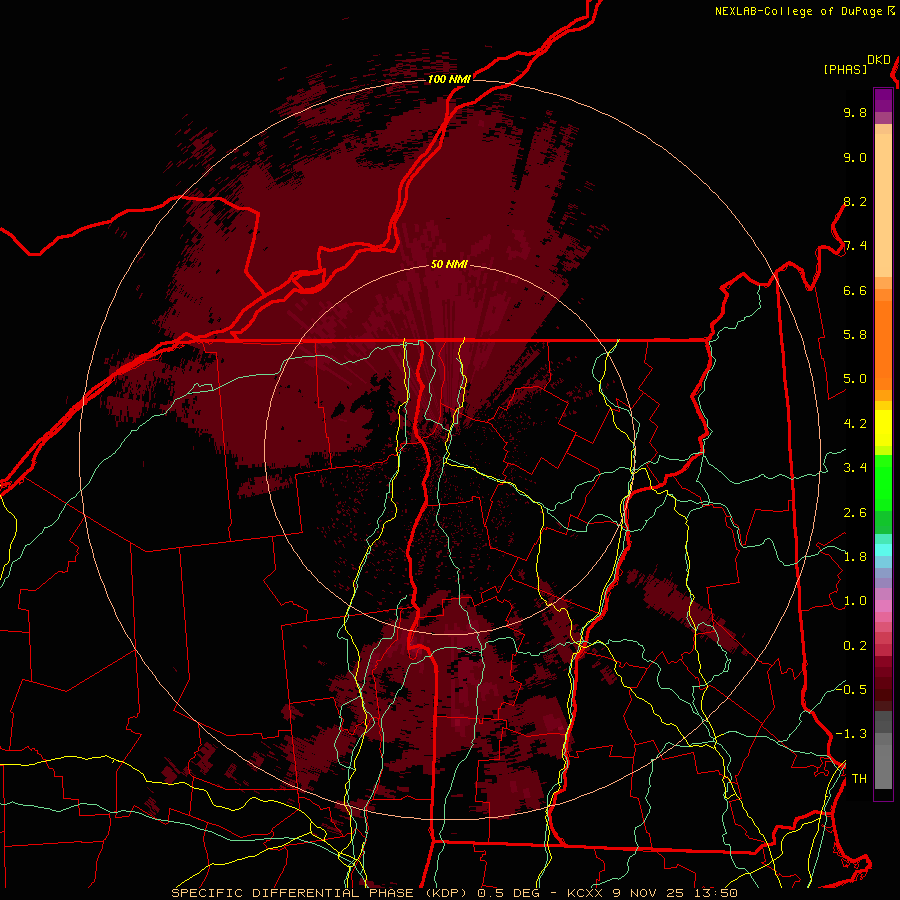Click the cyan color bar segment
Image resolution: width=900 pixels, height=900 pixels.
click(x=883, y=550)
